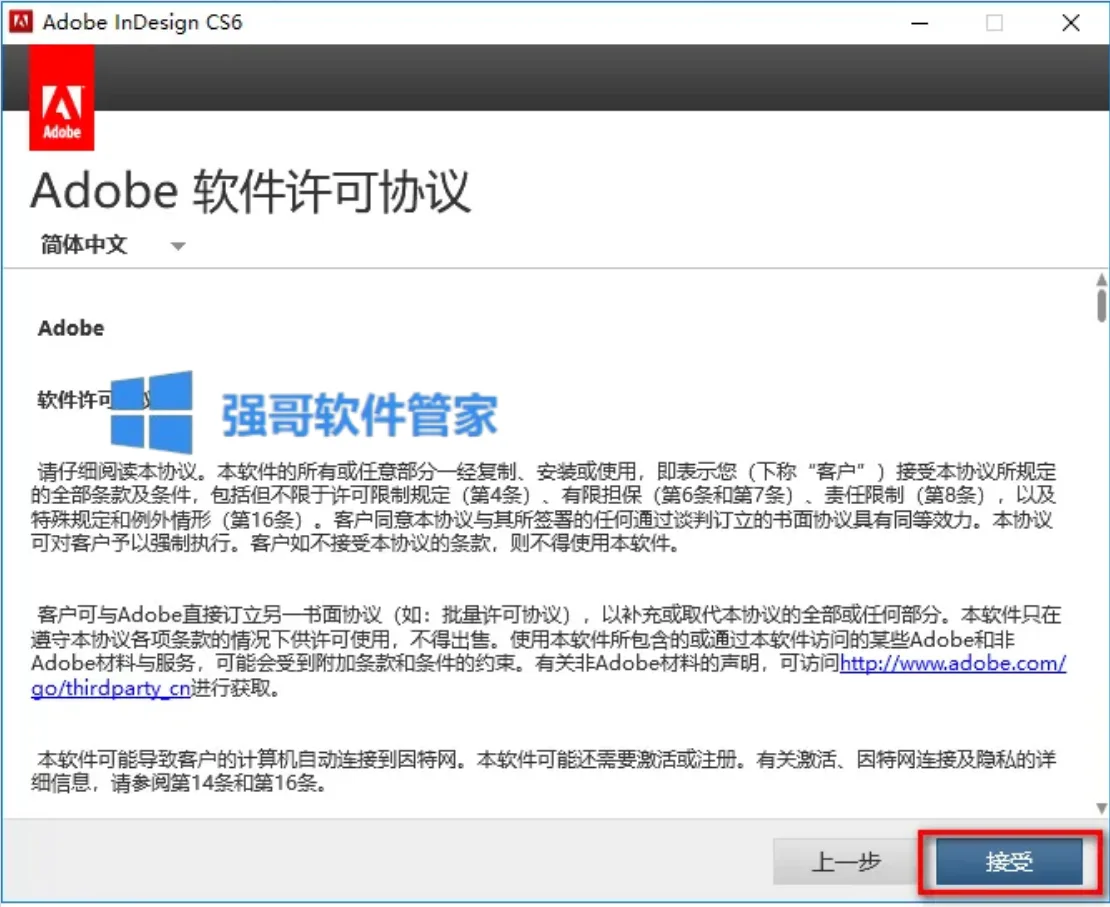The height and width of the screenshot is (907, 1110).
Task: Click the paragraph starting 客户可与Adobe直接订立
Action: tap(549, 651)
